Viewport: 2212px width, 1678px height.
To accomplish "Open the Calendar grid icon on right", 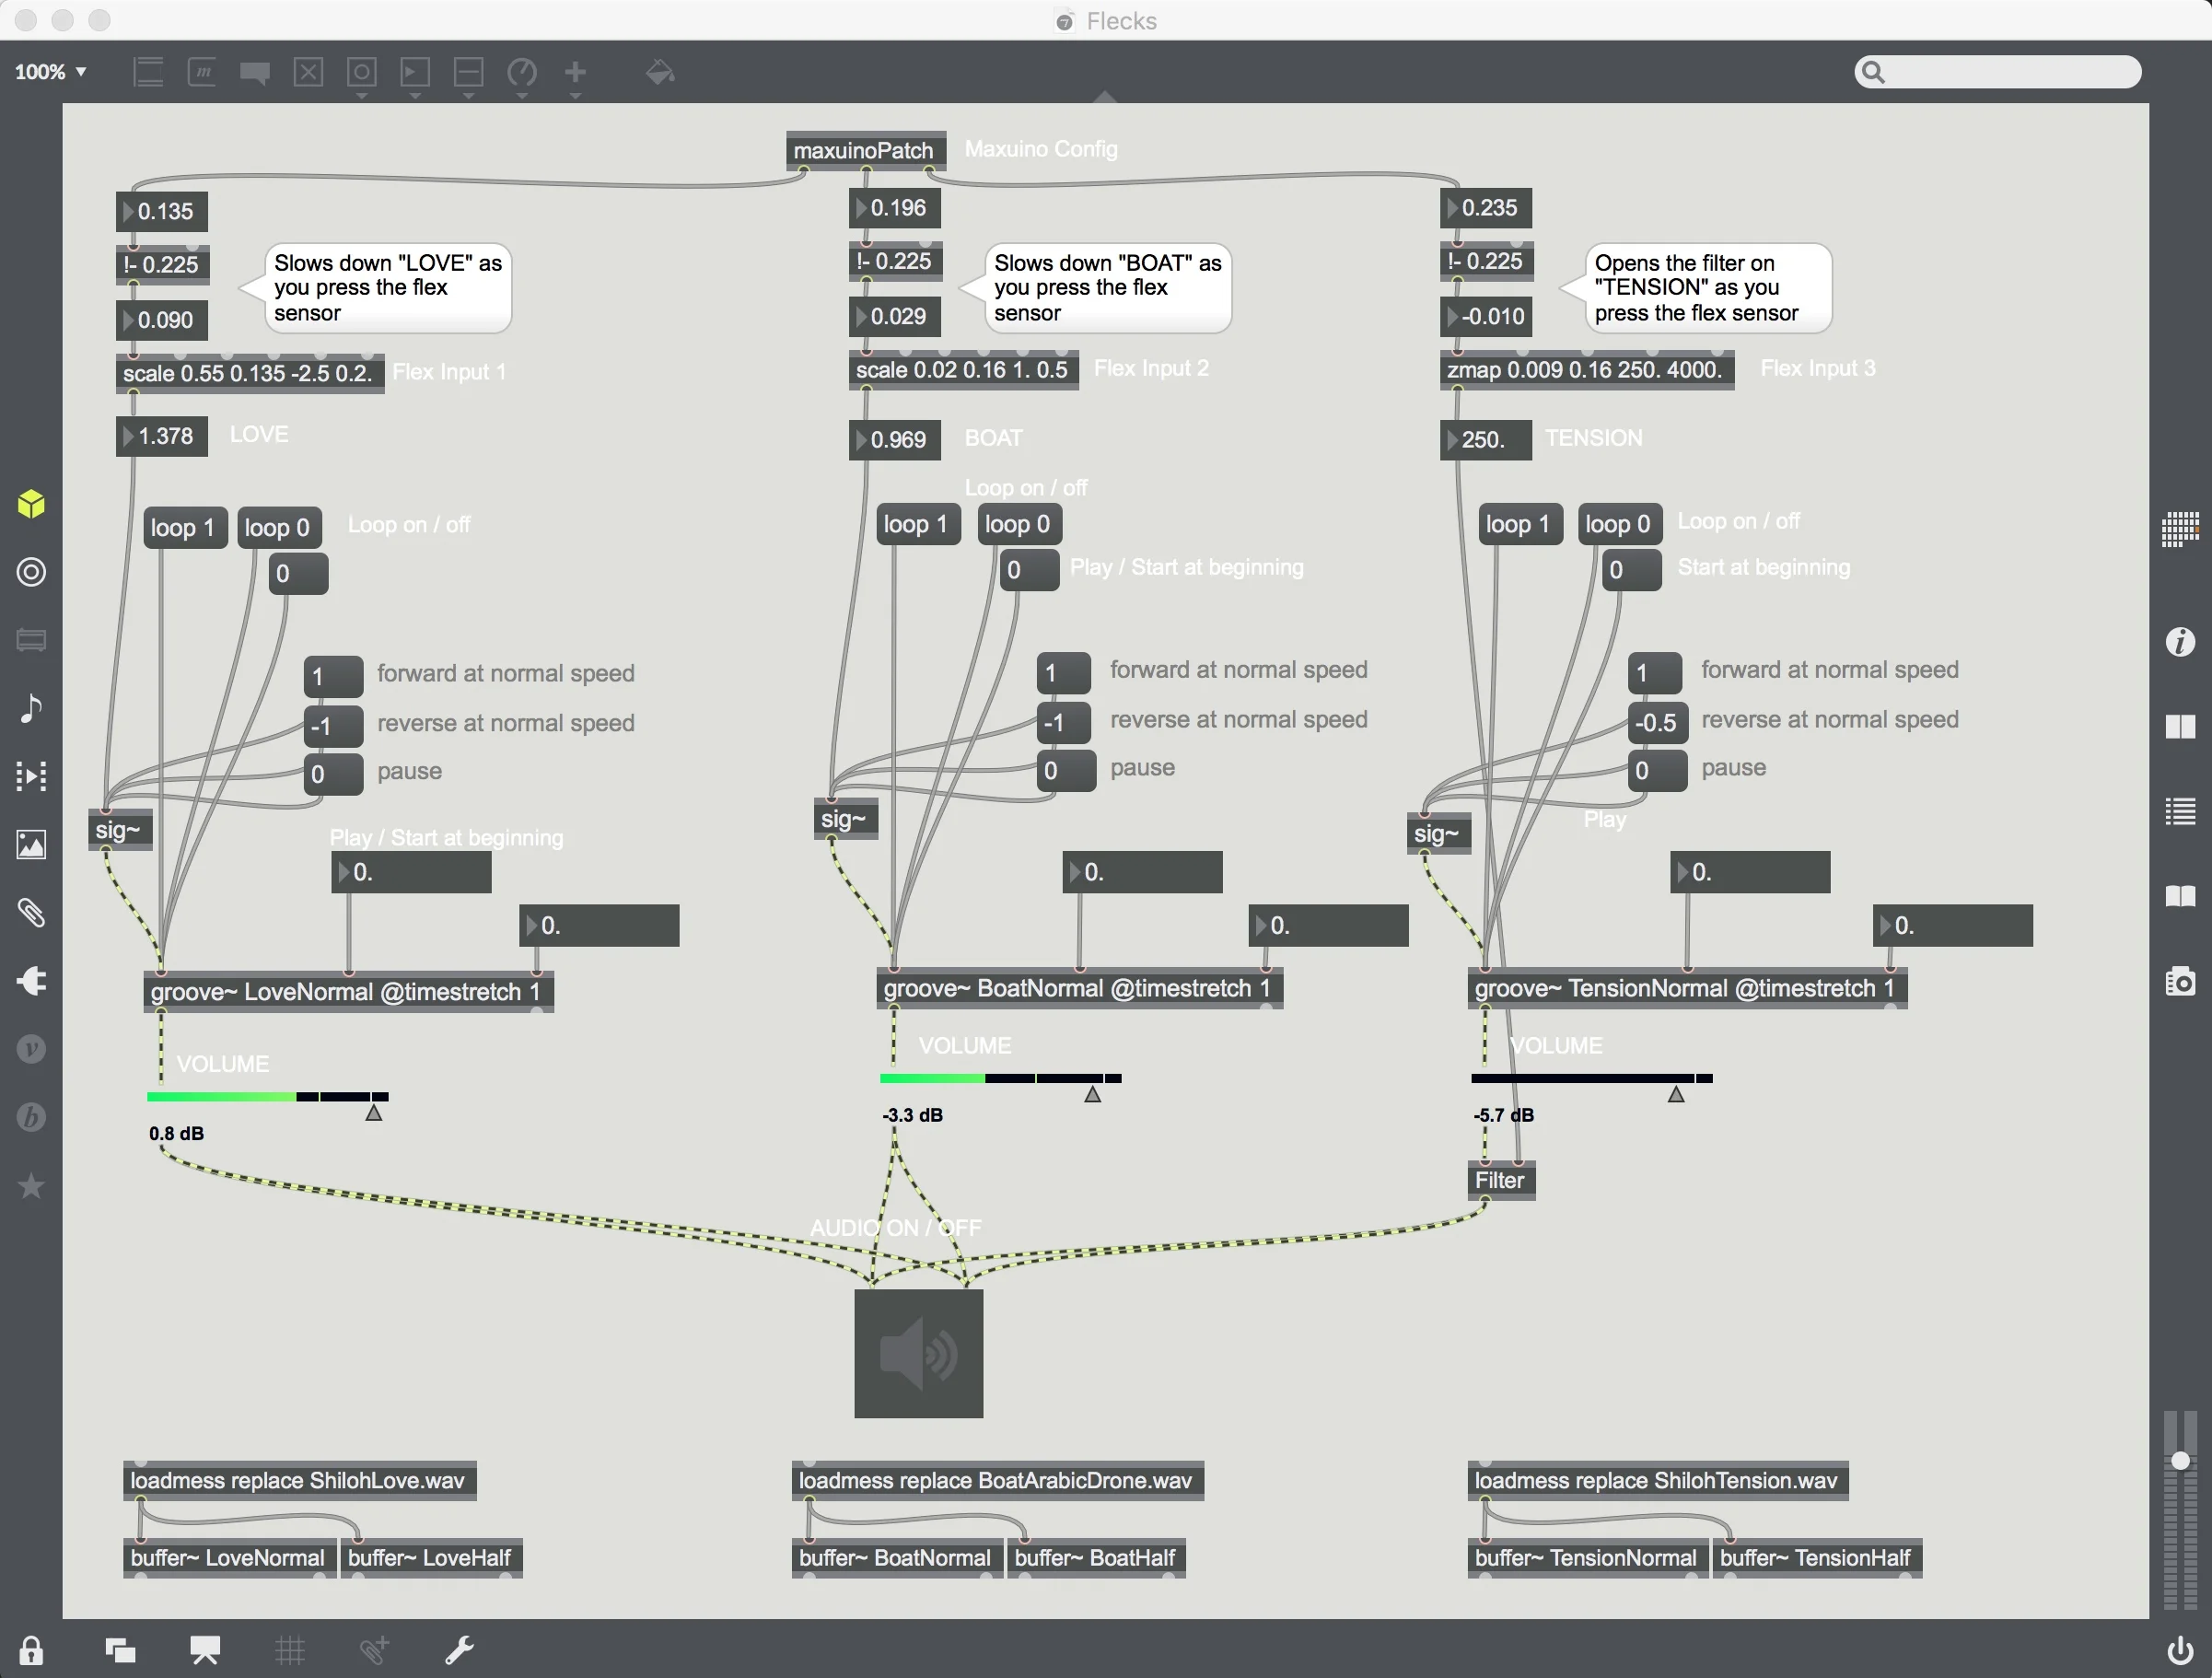I will (x=2180, y=528).
